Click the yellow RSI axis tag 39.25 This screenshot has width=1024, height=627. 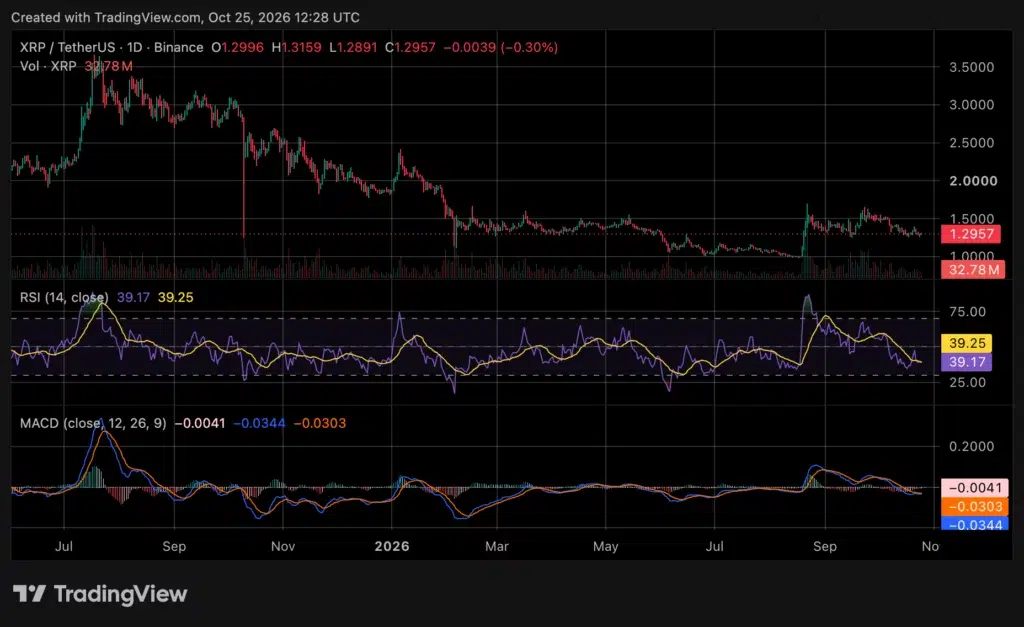point(967,343)
